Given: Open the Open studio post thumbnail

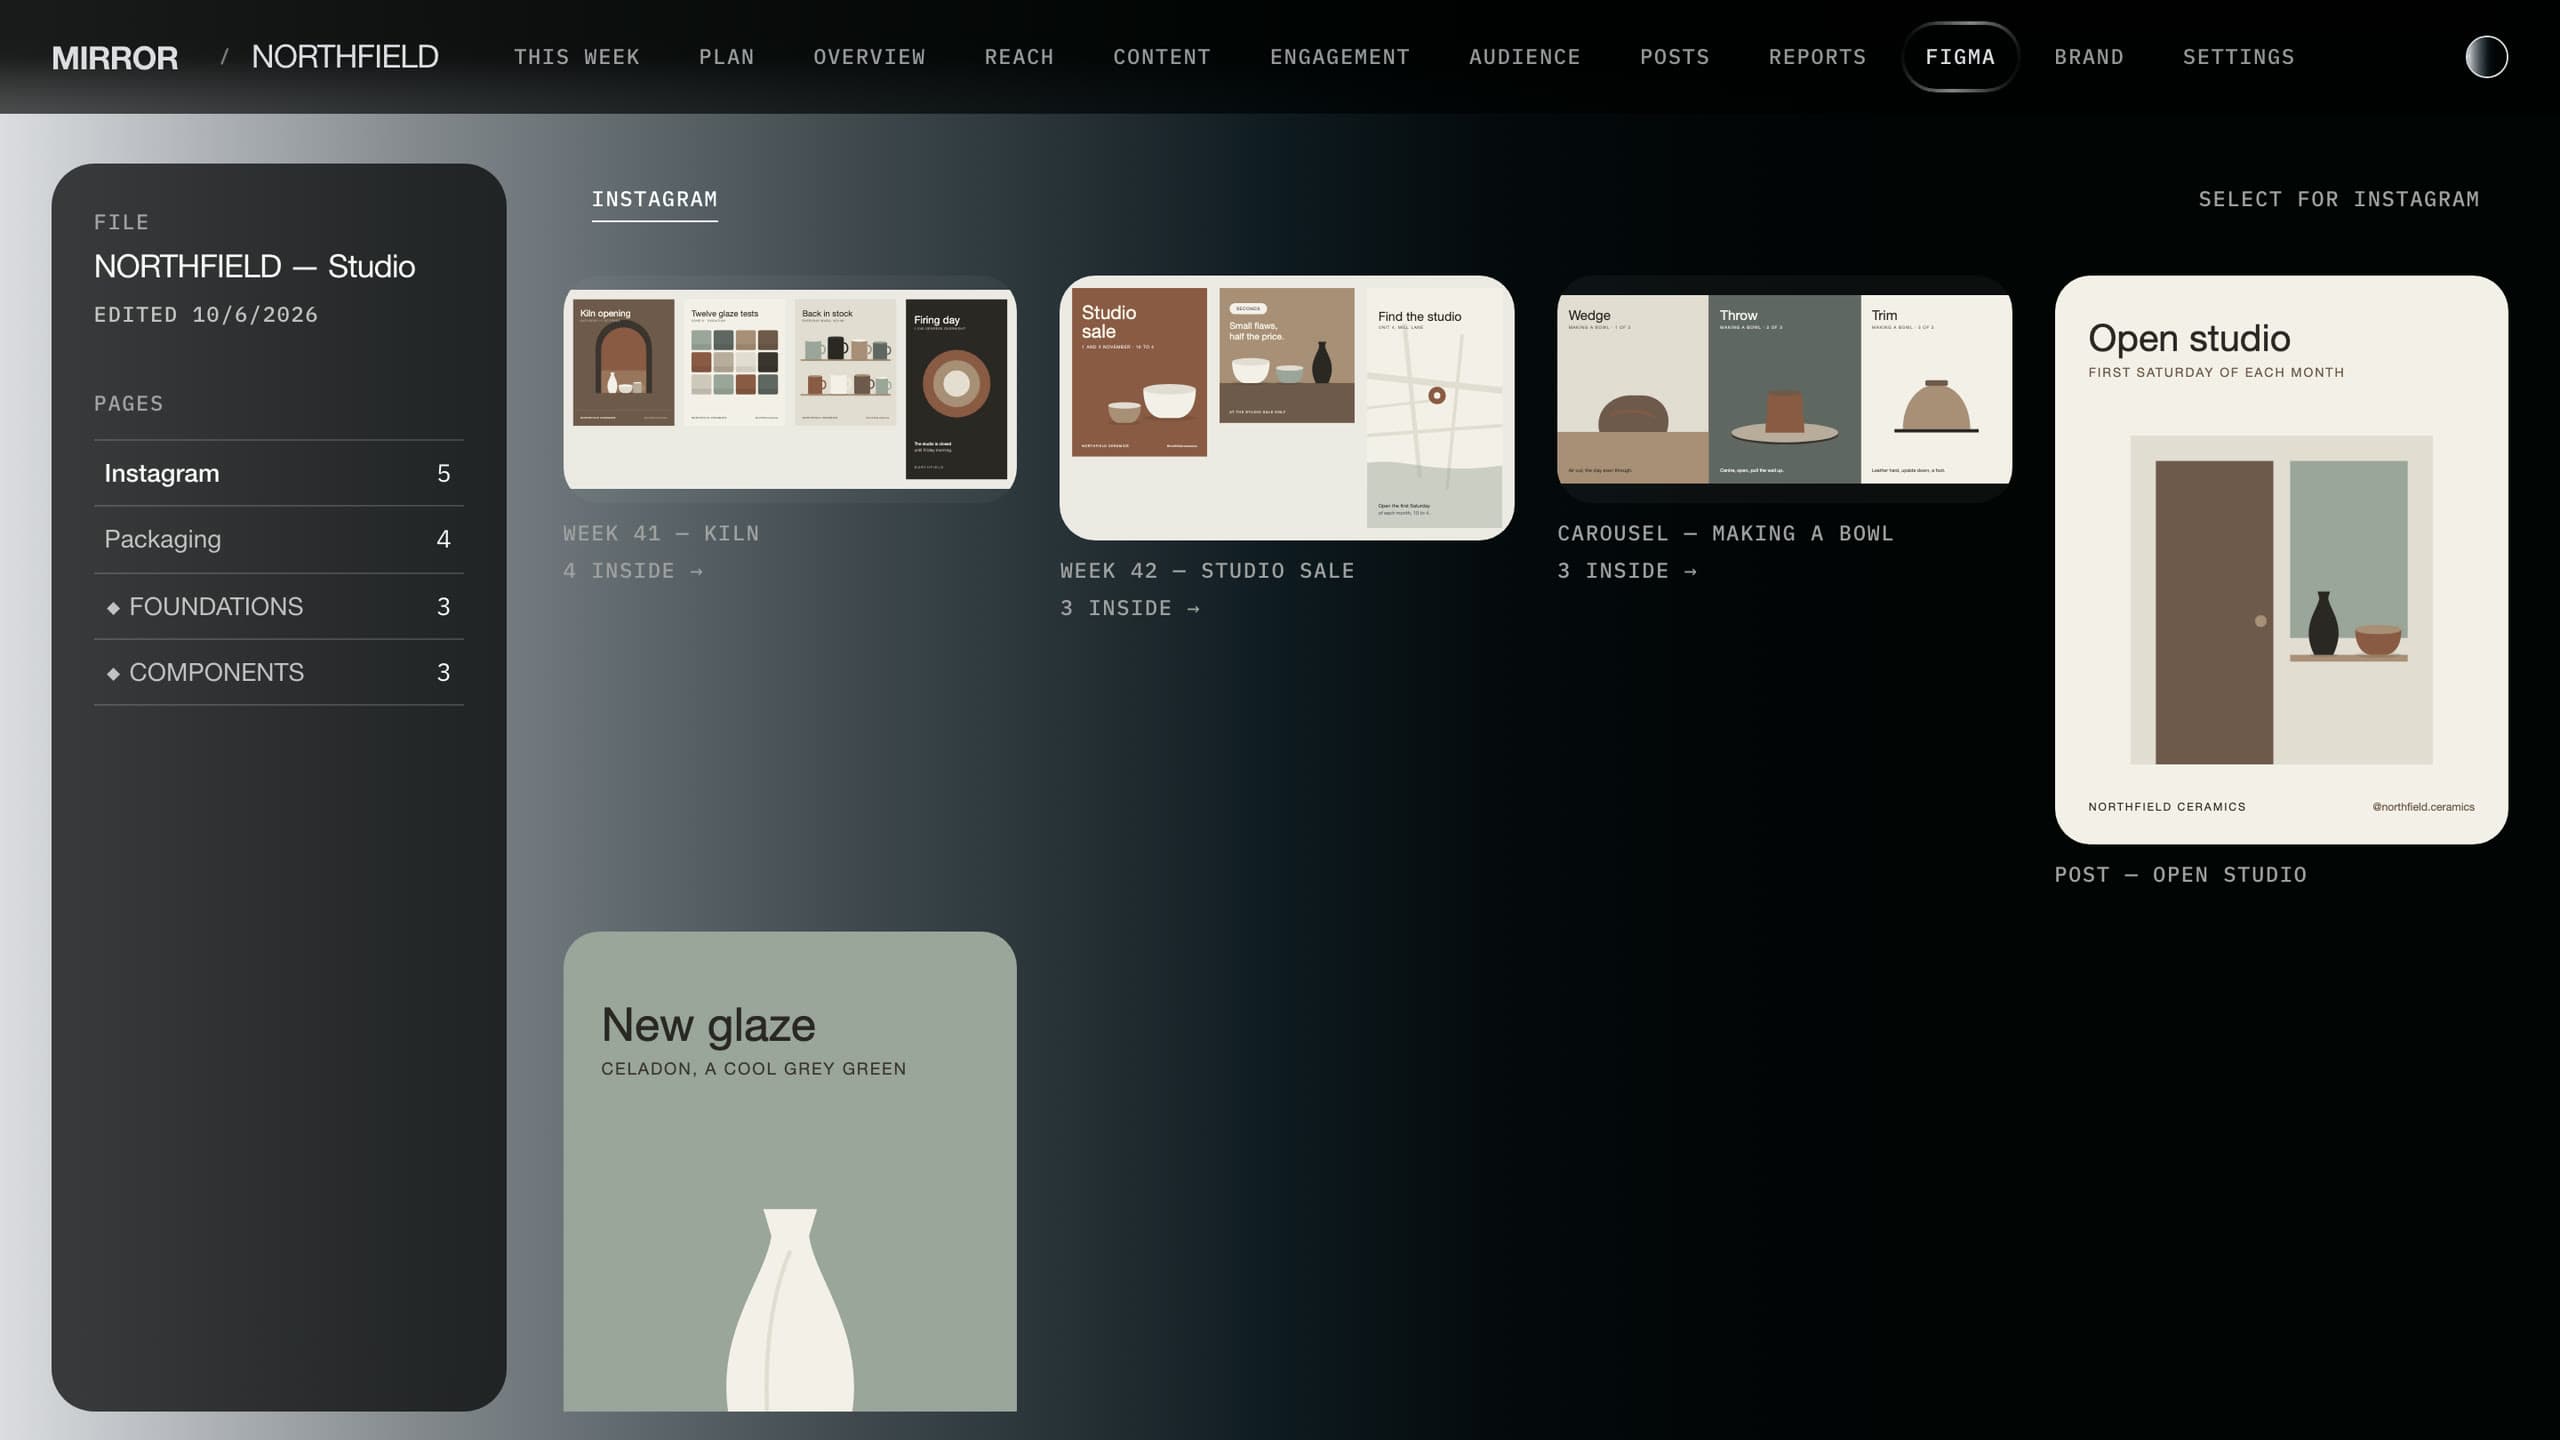Looking at the screenshot, I should click(2281, 560).
